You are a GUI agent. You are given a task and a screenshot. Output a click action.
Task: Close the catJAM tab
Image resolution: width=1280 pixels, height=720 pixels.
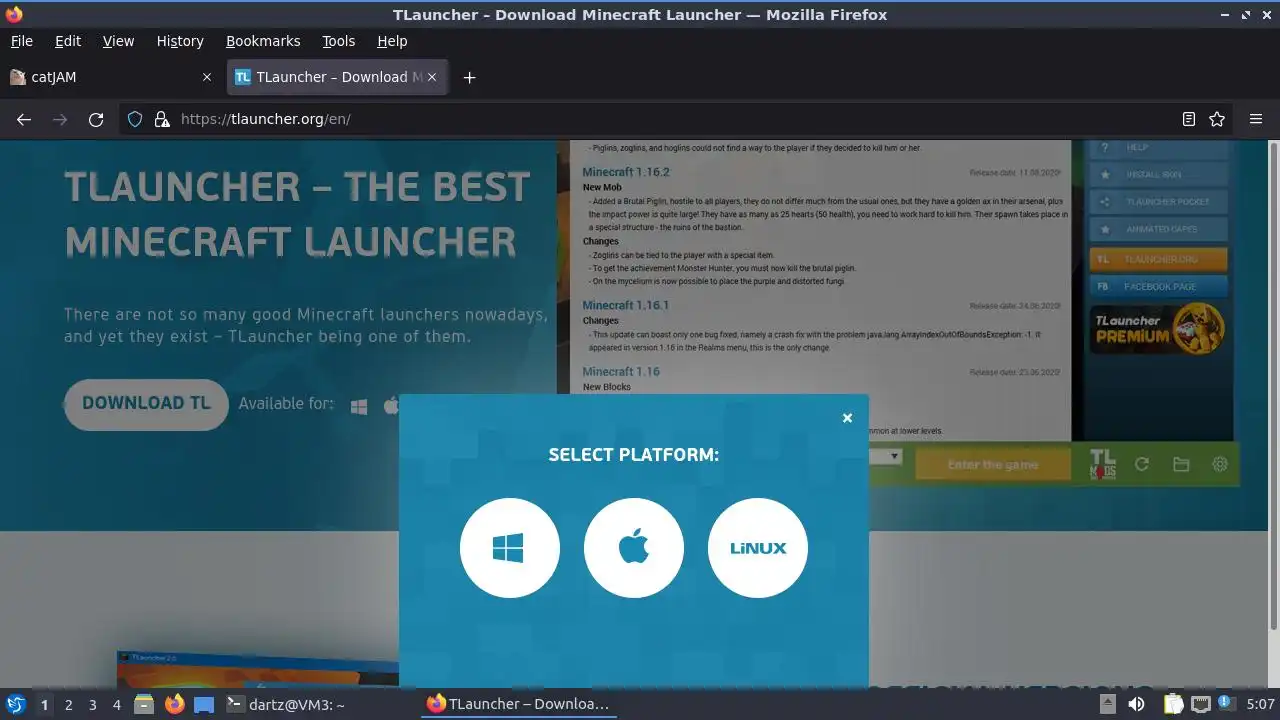click(207, 77)
